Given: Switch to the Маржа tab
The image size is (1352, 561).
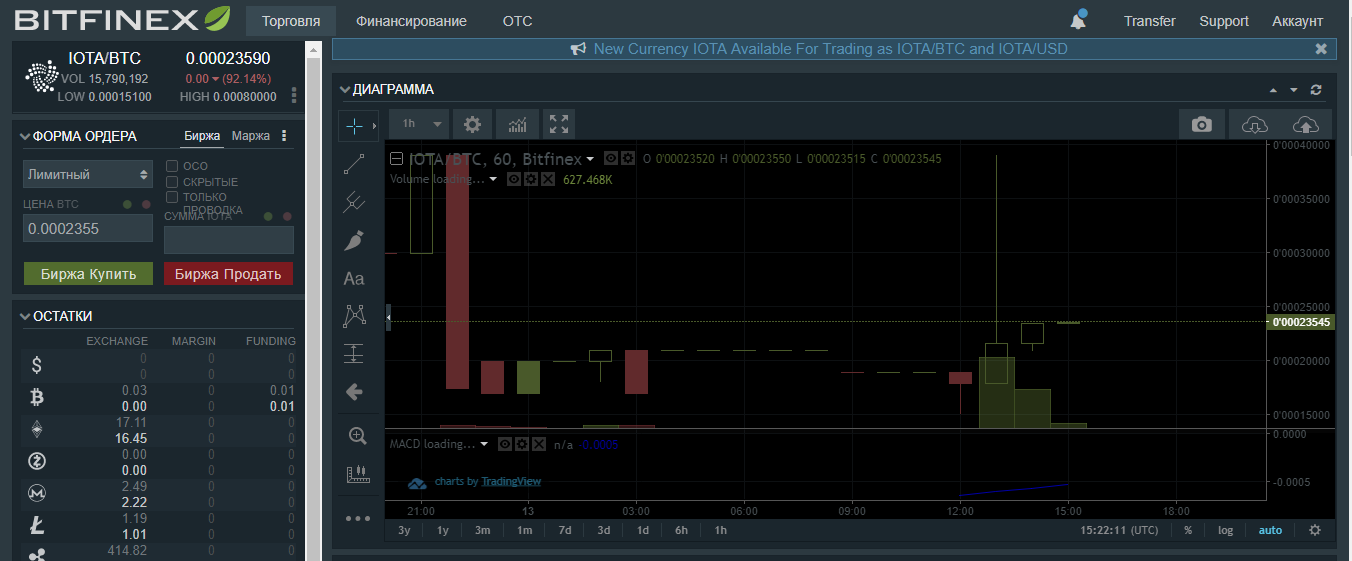Looking at the screenshot, I should pos(251,136).
